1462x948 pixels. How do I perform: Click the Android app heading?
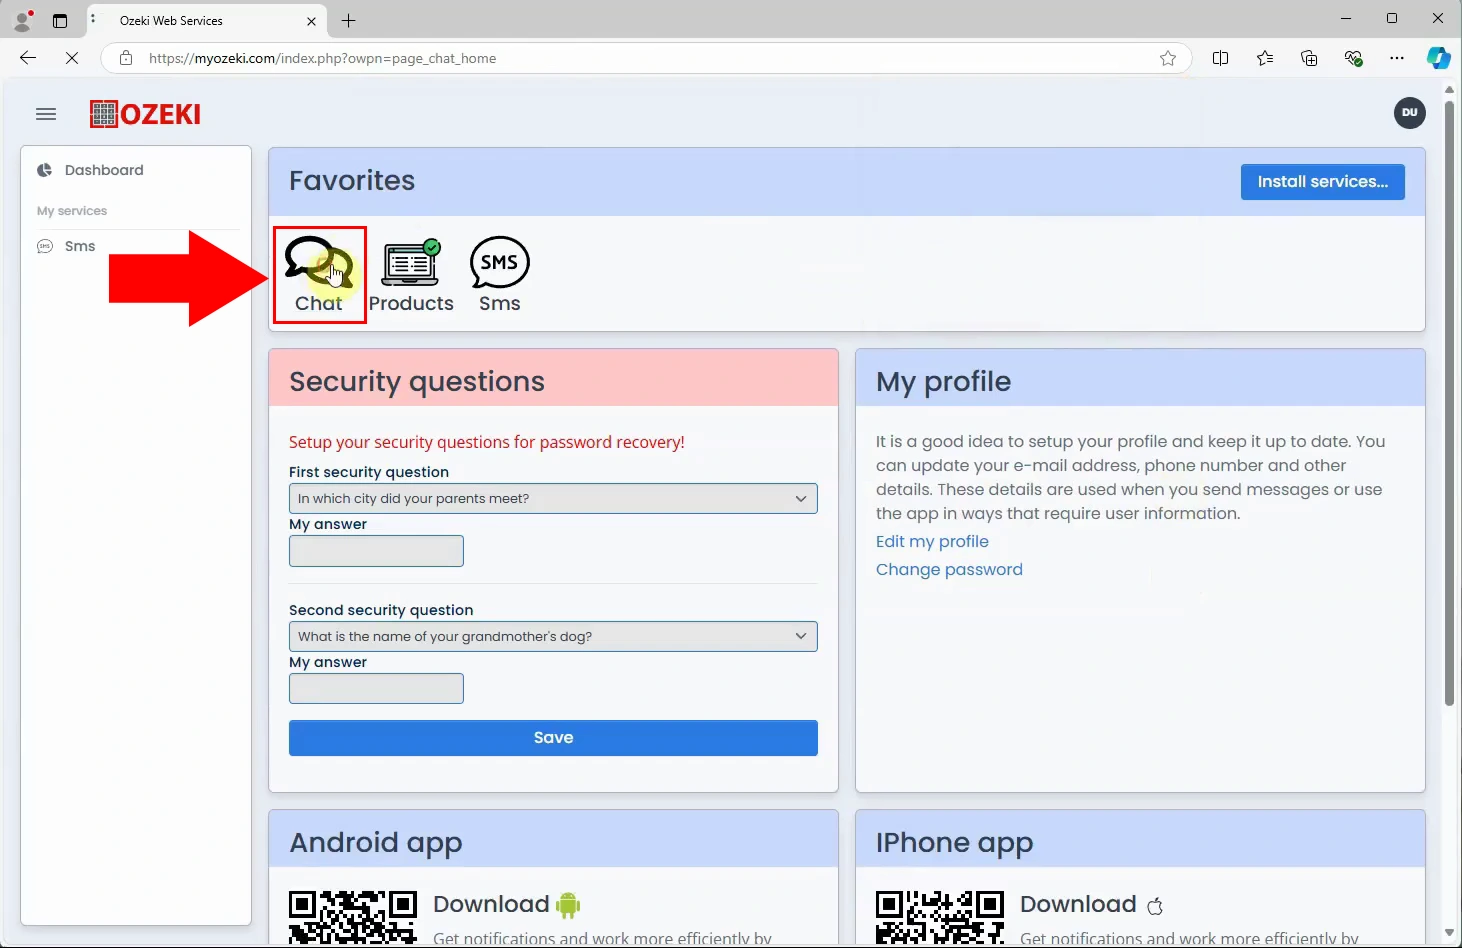click(x=376, y=843)
